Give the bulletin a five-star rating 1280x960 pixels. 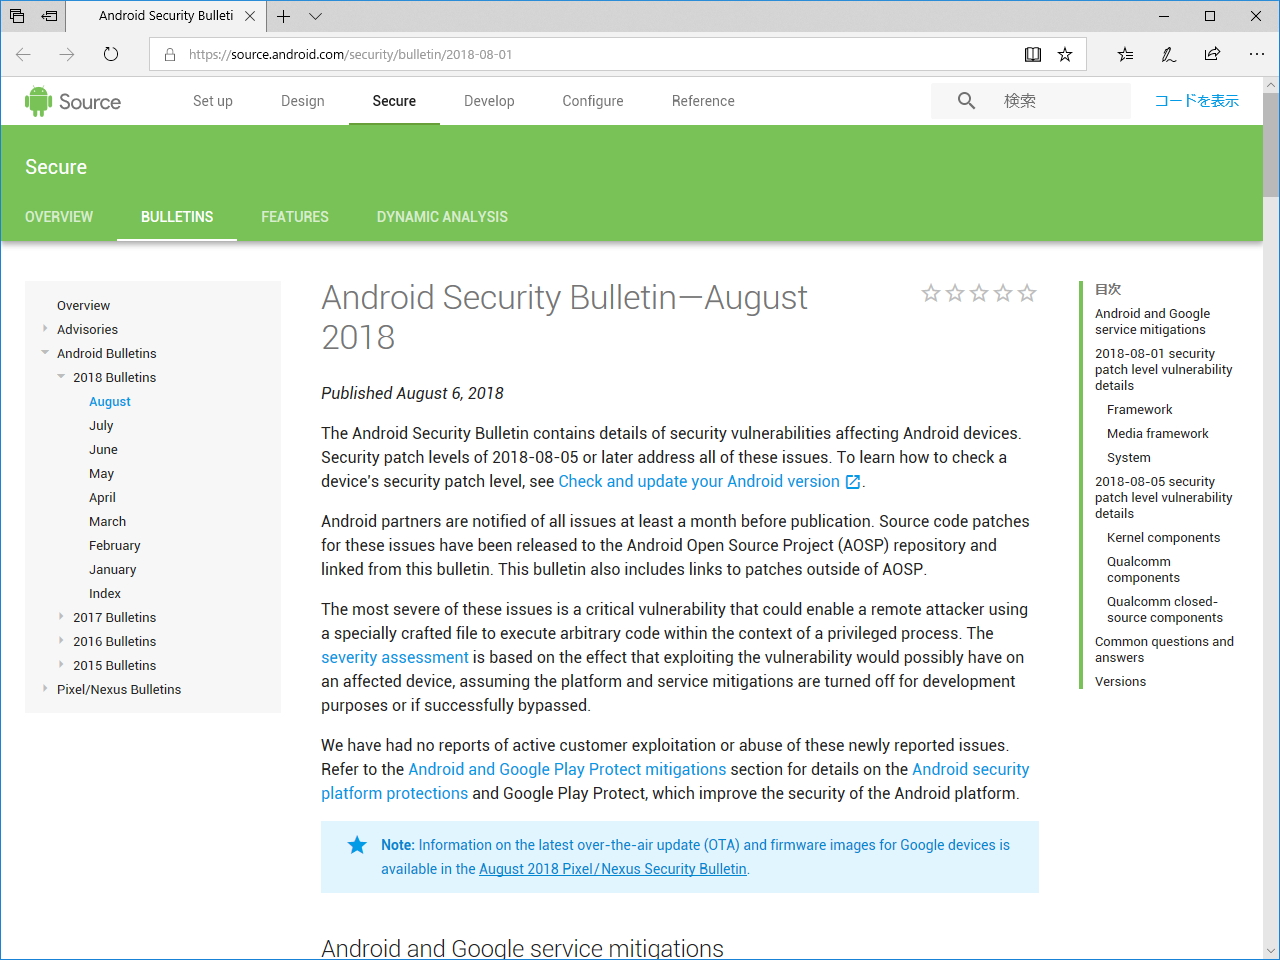[1027, 293]
